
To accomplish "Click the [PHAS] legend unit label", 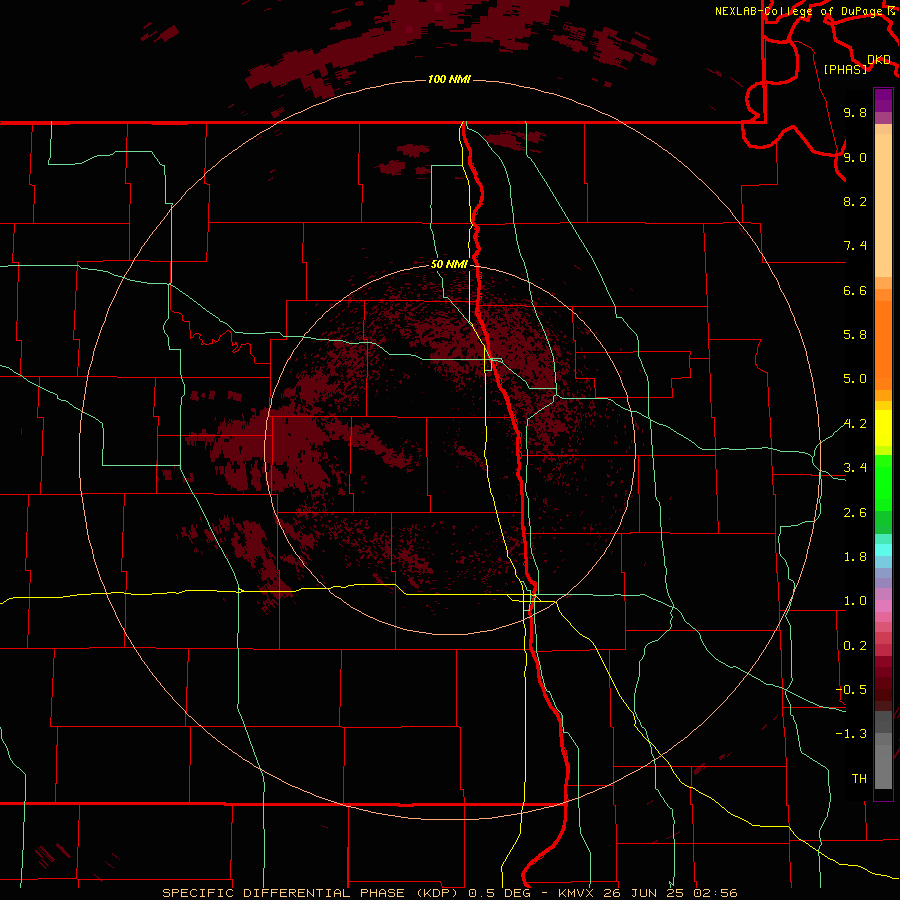I will pyautogui.click(x=845, y=70).
